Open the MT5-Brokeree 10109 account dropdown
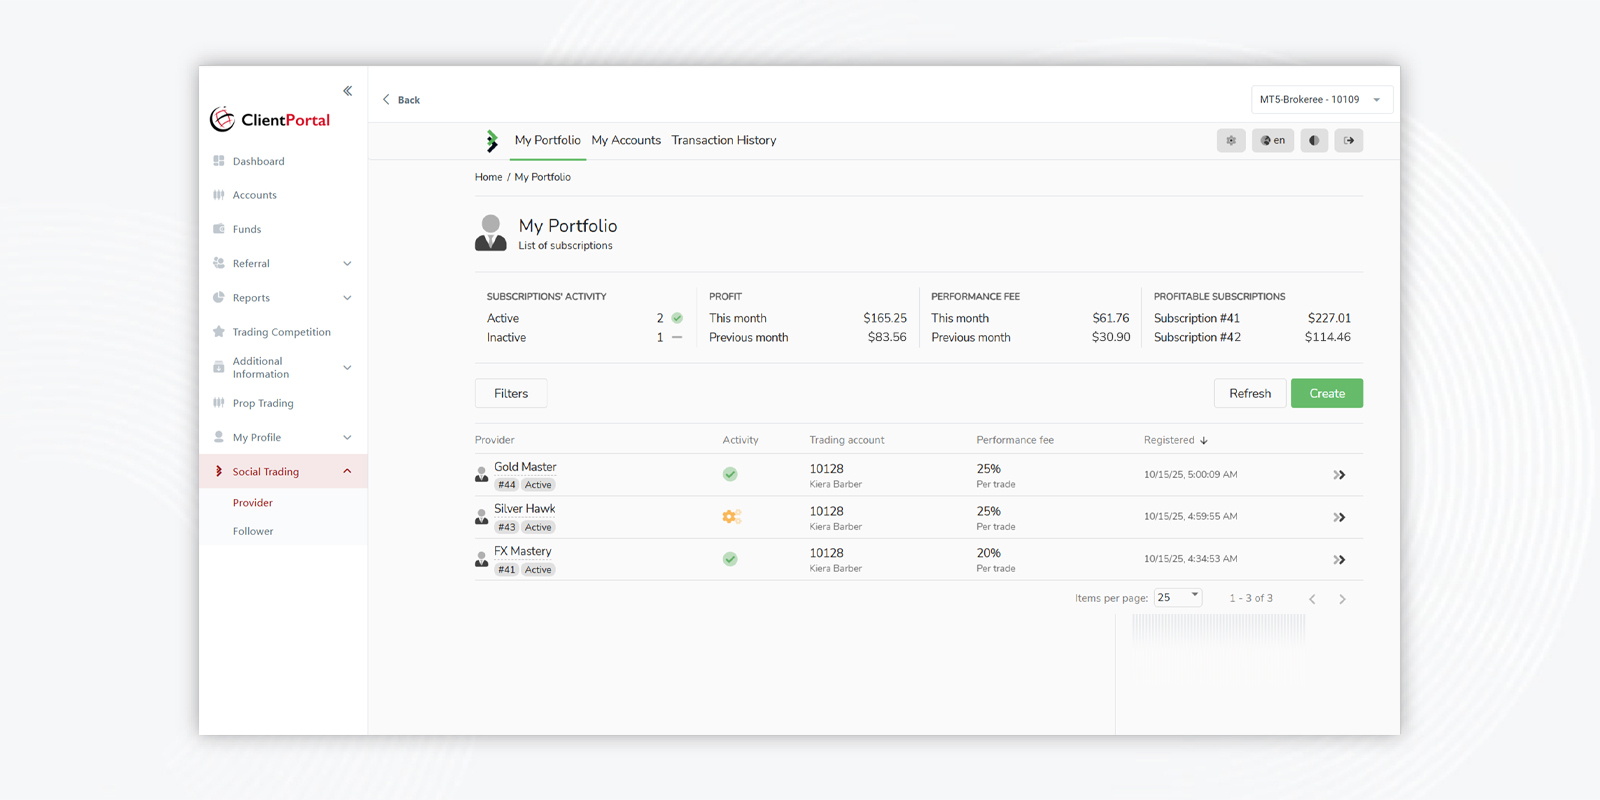1600x800 pixels. pos(1321,100)
